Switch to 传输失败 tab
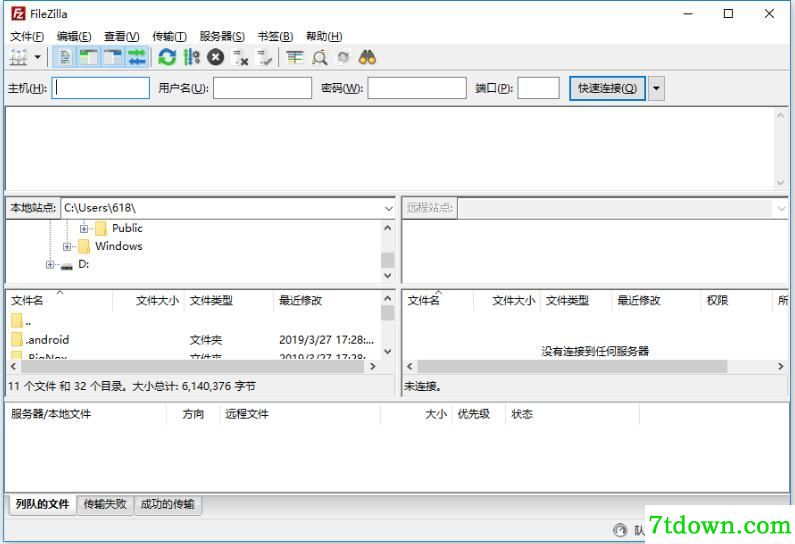 pos(105,504)
